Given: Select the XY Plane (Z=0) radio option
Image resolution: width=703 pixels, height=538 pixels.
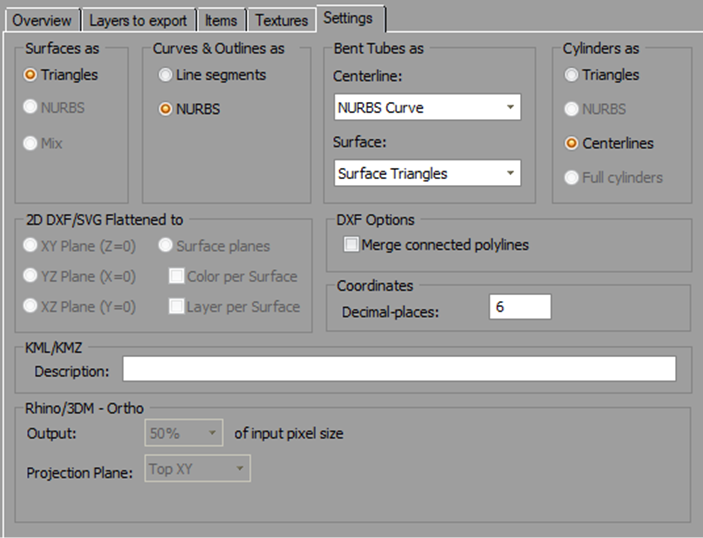Looking at the screenshot, I should coord(32,246).
